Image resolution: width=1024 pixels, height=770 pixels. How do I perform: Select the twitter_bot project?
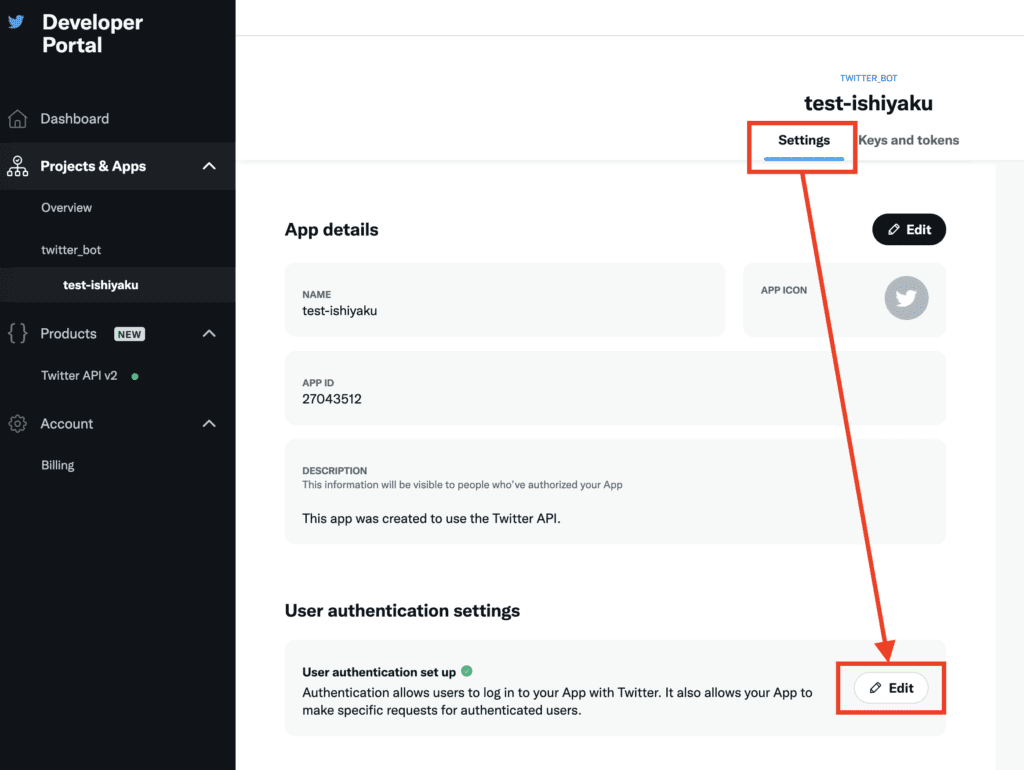pyautogui.click(x=71, y=250)
